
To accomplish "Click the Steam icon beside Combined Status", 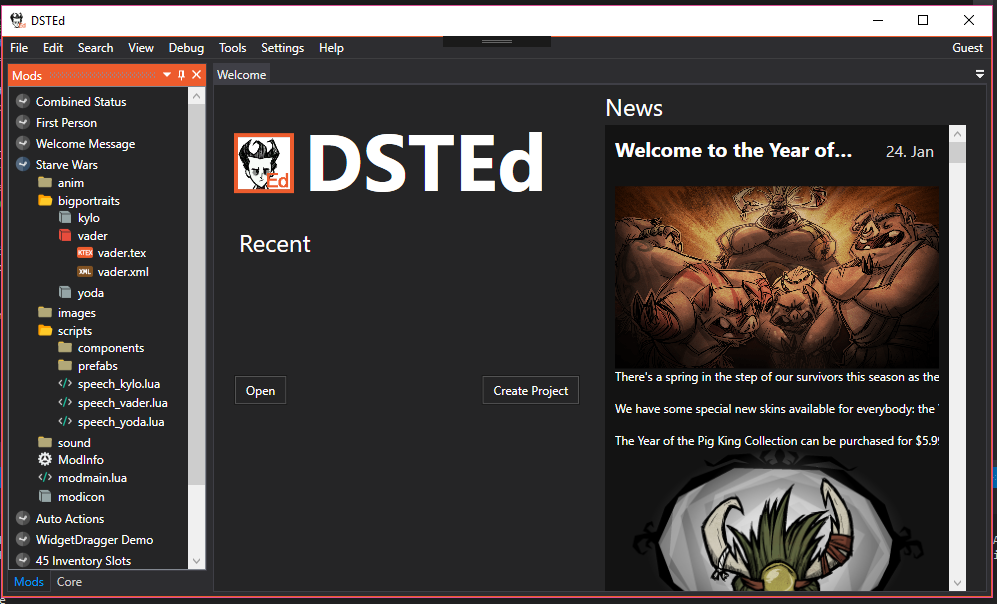I will [23, 102].
